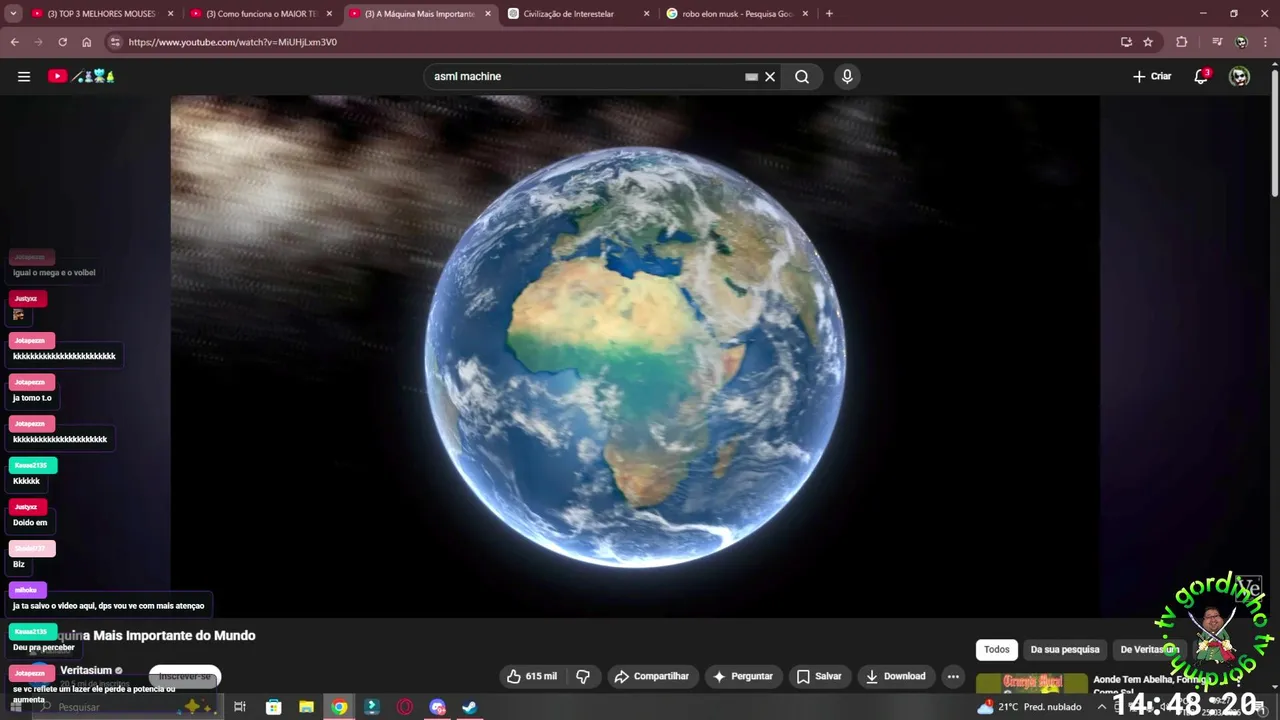Click the page vertical scrollbar
The height and width of the screenshot is (720, 1280).
(1274, 130)
